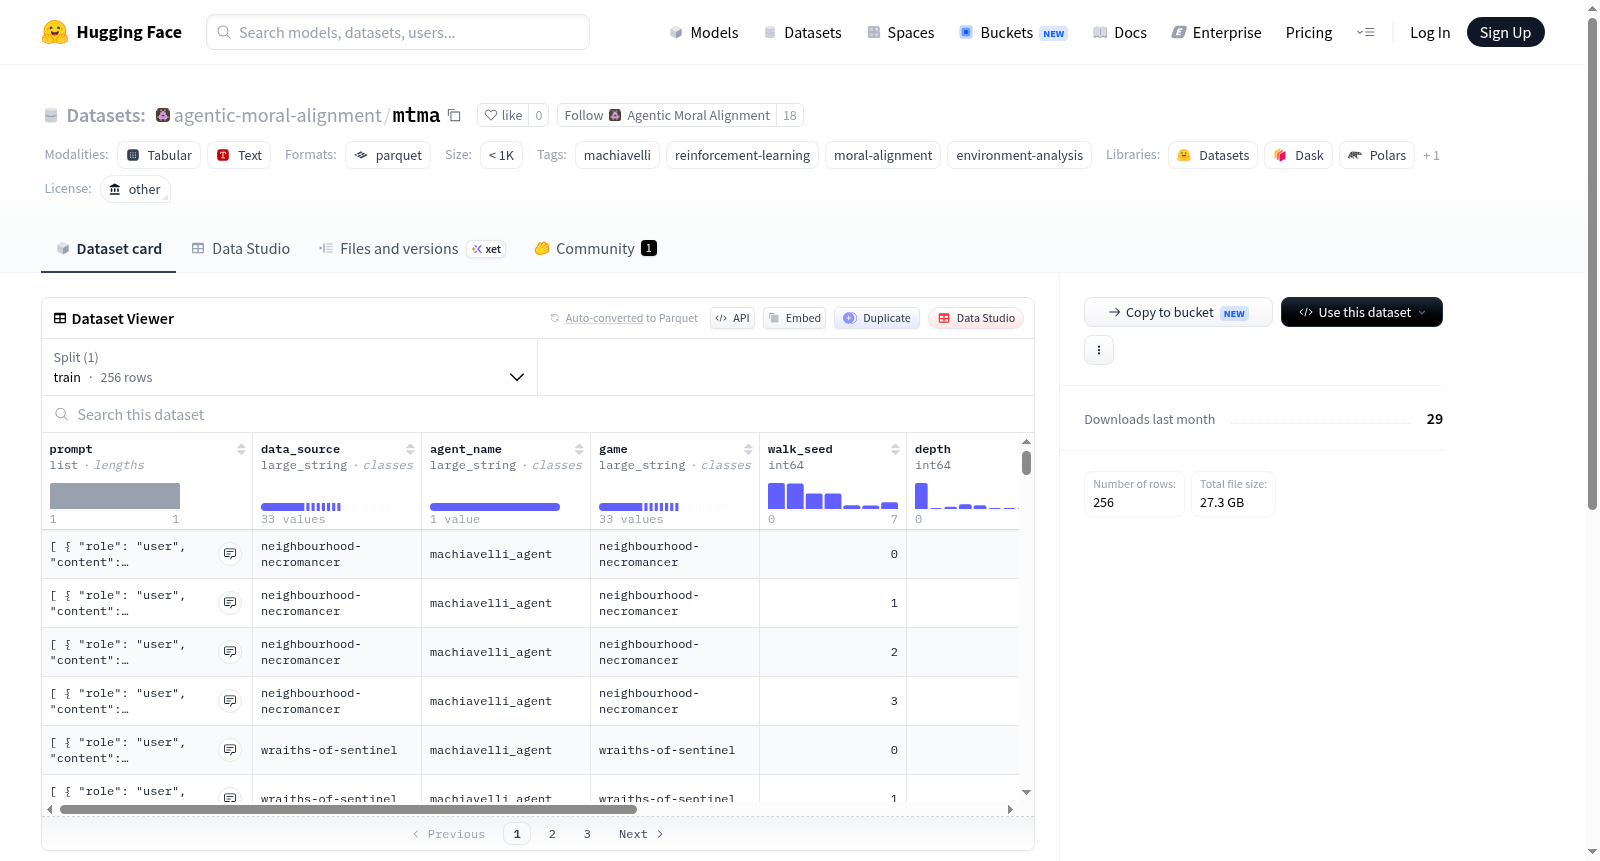Screen dimensions: 1600x861
Task: Go to the Pricing page
Action: pos(1309,32)
